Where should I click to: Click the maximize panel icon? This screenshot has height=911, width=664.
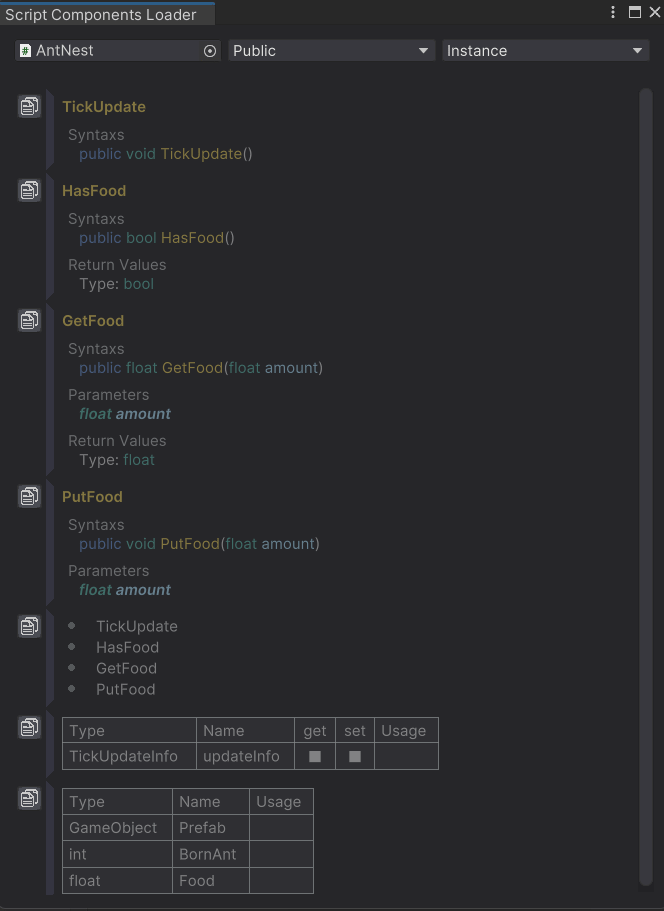(x=636, y=12)
